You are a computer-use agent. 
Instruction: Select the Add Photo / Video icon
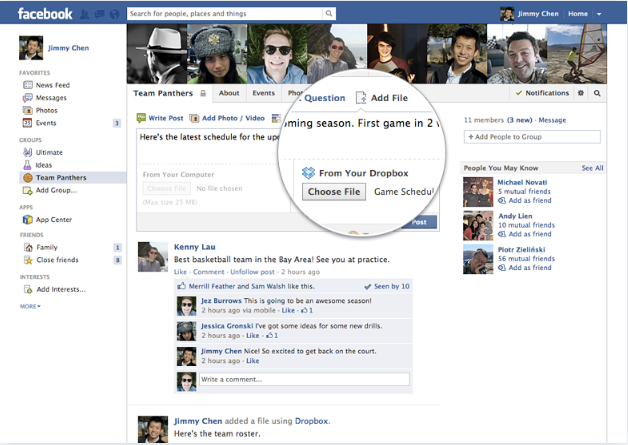[195, 118]
